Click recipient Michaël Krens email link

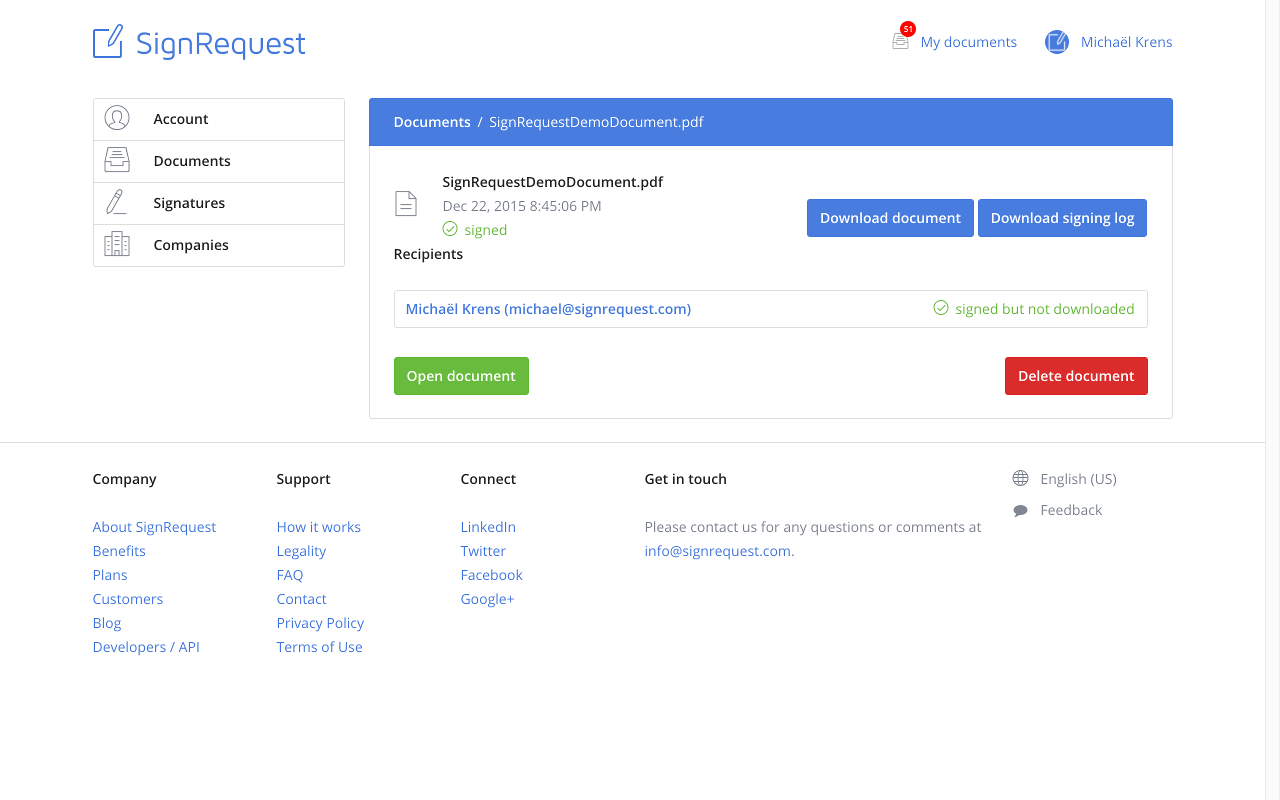(x=548, y=309)
